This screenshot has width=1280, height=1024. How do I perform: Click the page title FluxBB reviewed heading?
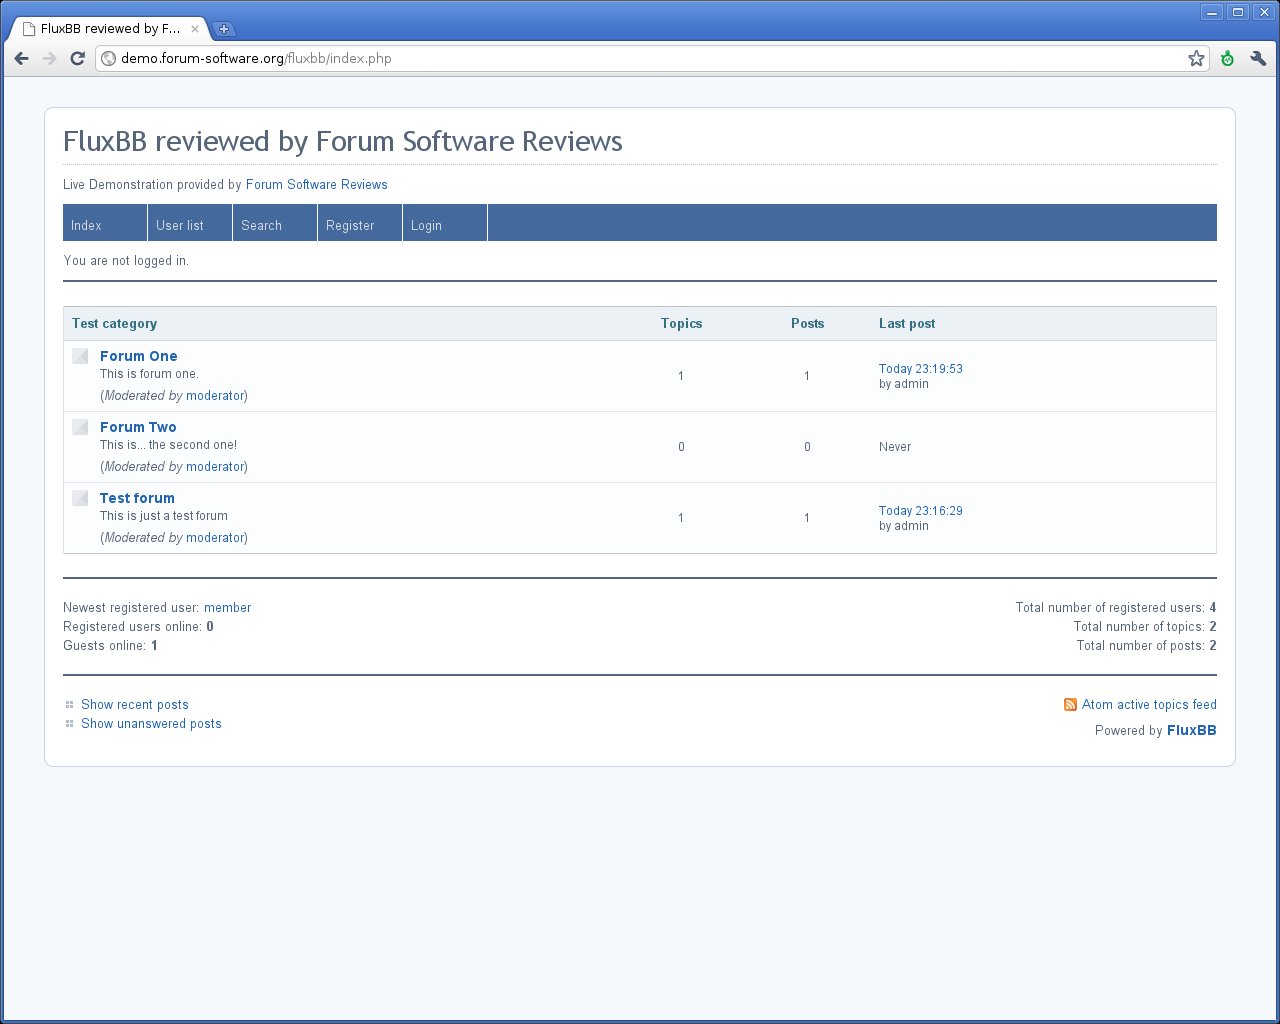[342, 142]
